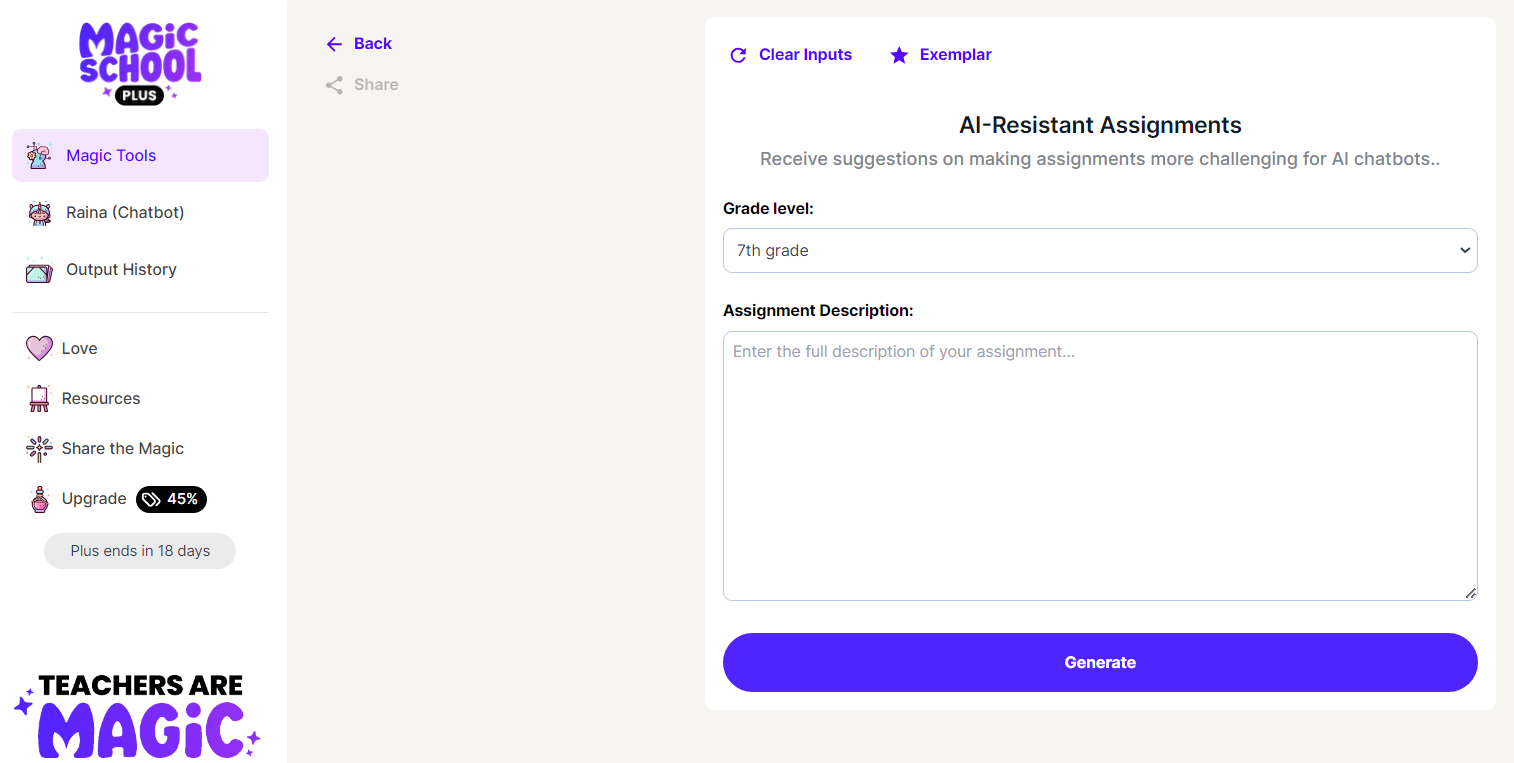Click the Resources easel icon
Viewport: 1514px width, 763px height.
[39, 398]
